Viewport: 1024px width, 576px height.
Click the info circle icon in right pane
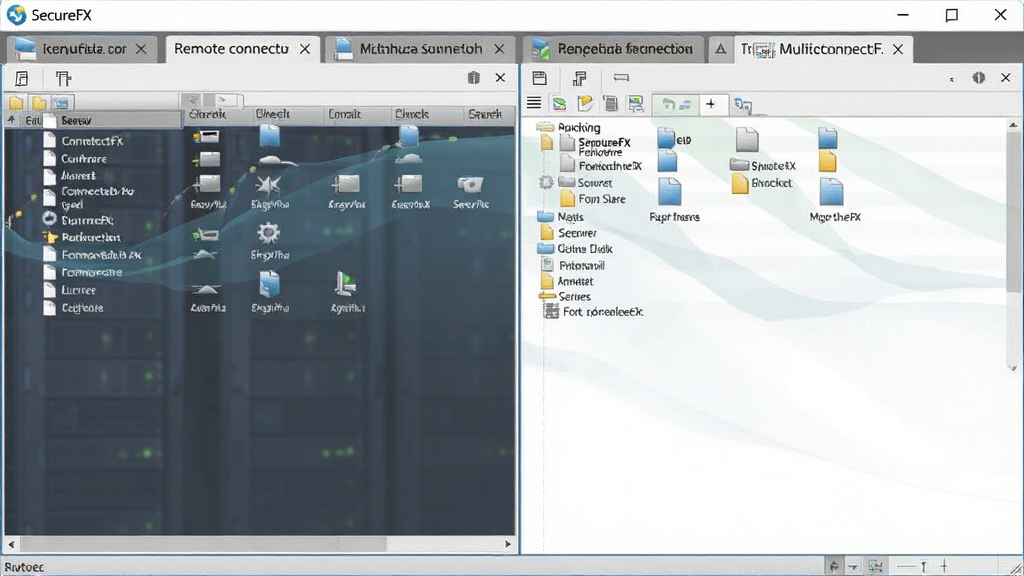coord(978,78)
